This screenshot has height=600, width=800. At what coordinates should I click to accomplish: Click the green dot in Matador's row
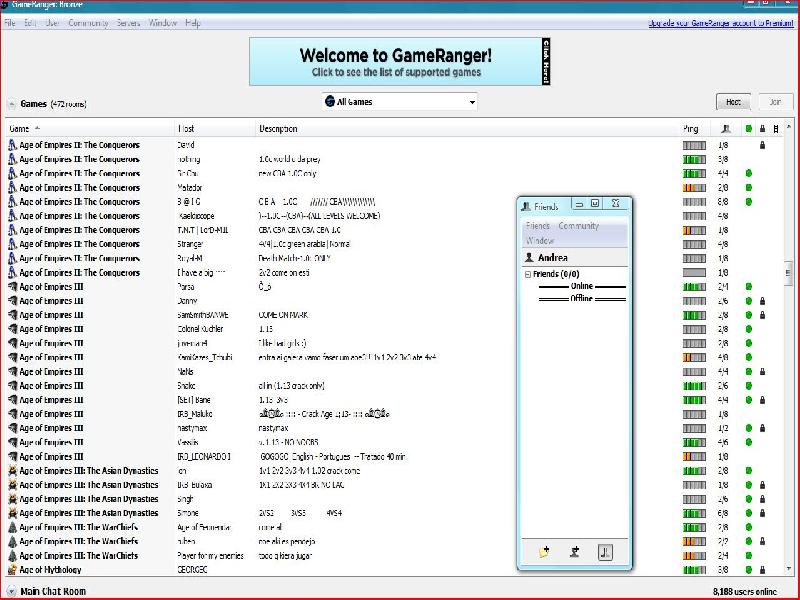[748, 188]
